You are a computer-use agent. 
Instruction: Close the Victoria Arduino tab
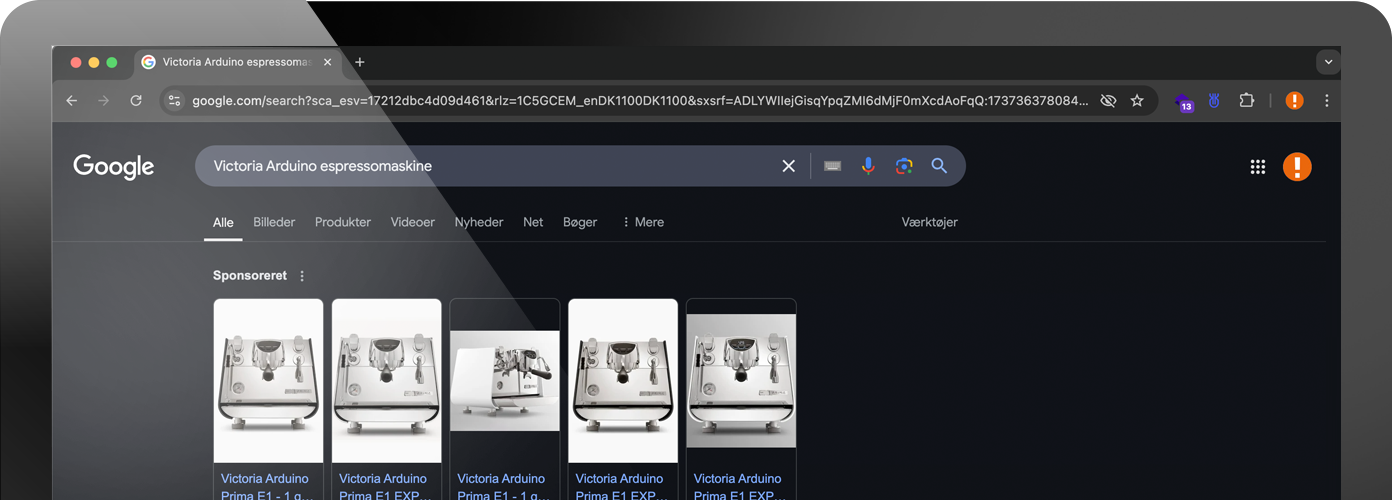click(x=327, y=62)
